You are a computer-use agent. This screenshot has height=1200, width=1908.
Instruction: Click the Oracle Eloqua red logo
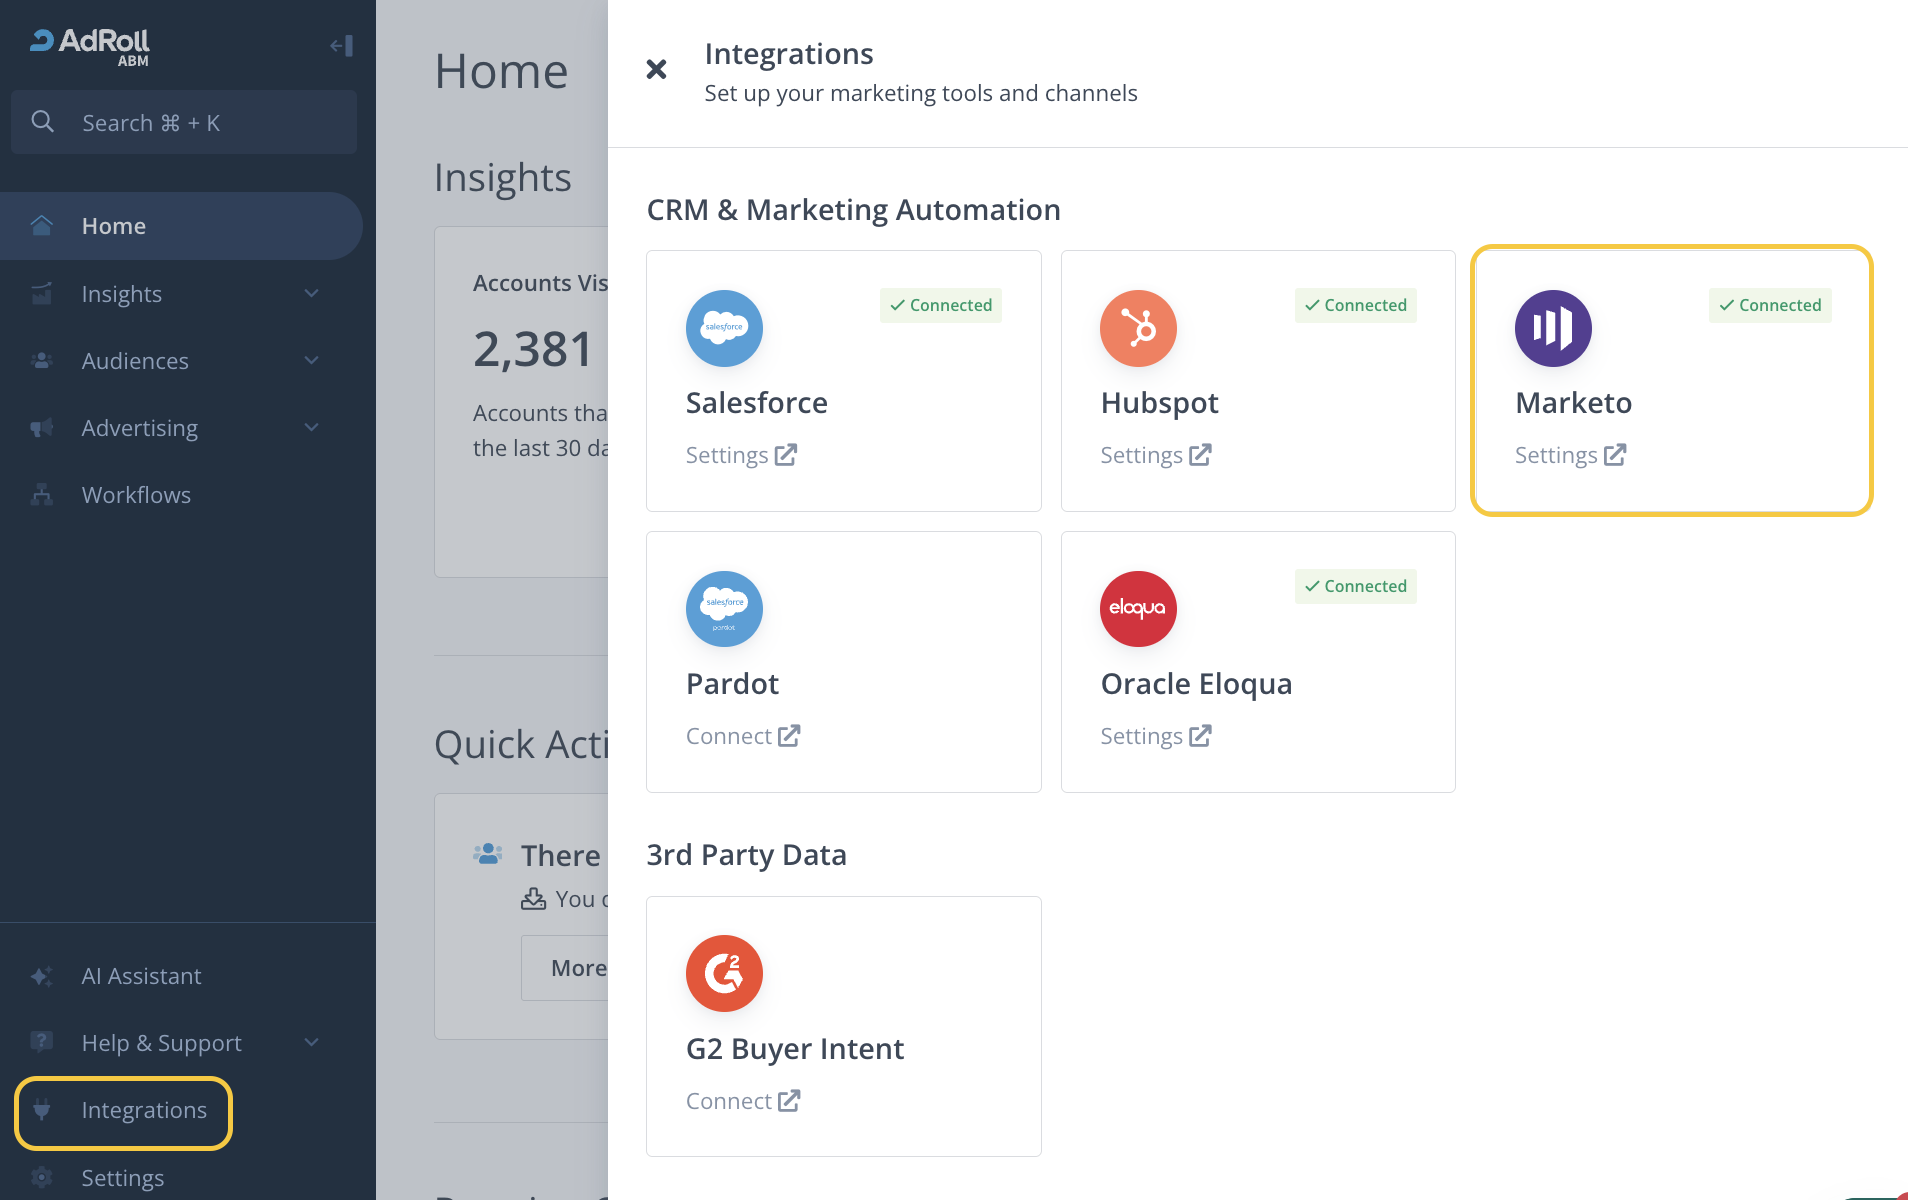[x=1138, y=609]
